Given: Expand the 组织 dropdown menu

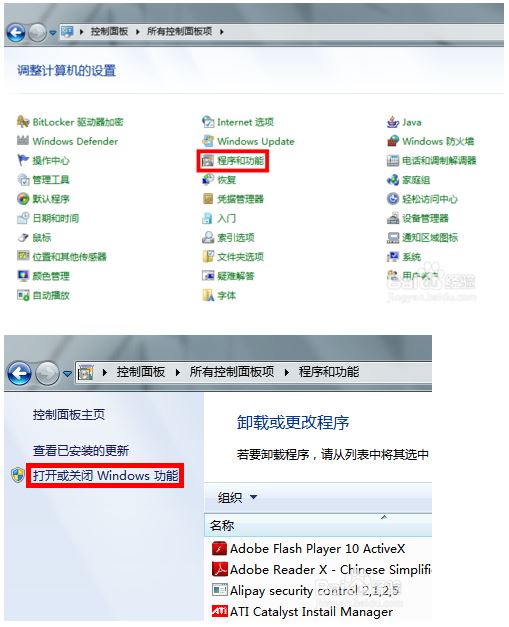Looking at the screenshot, I should pos(238,497).
